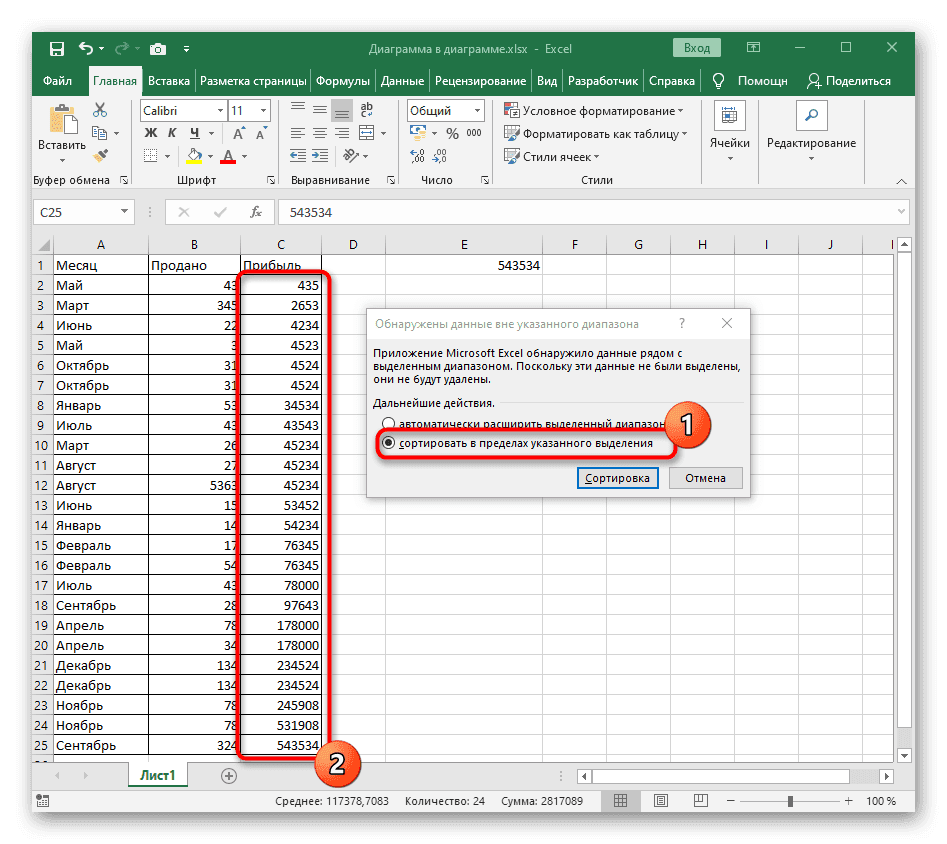
Task: Expand the fill color dropdown arrow
Action: [209, 156]
